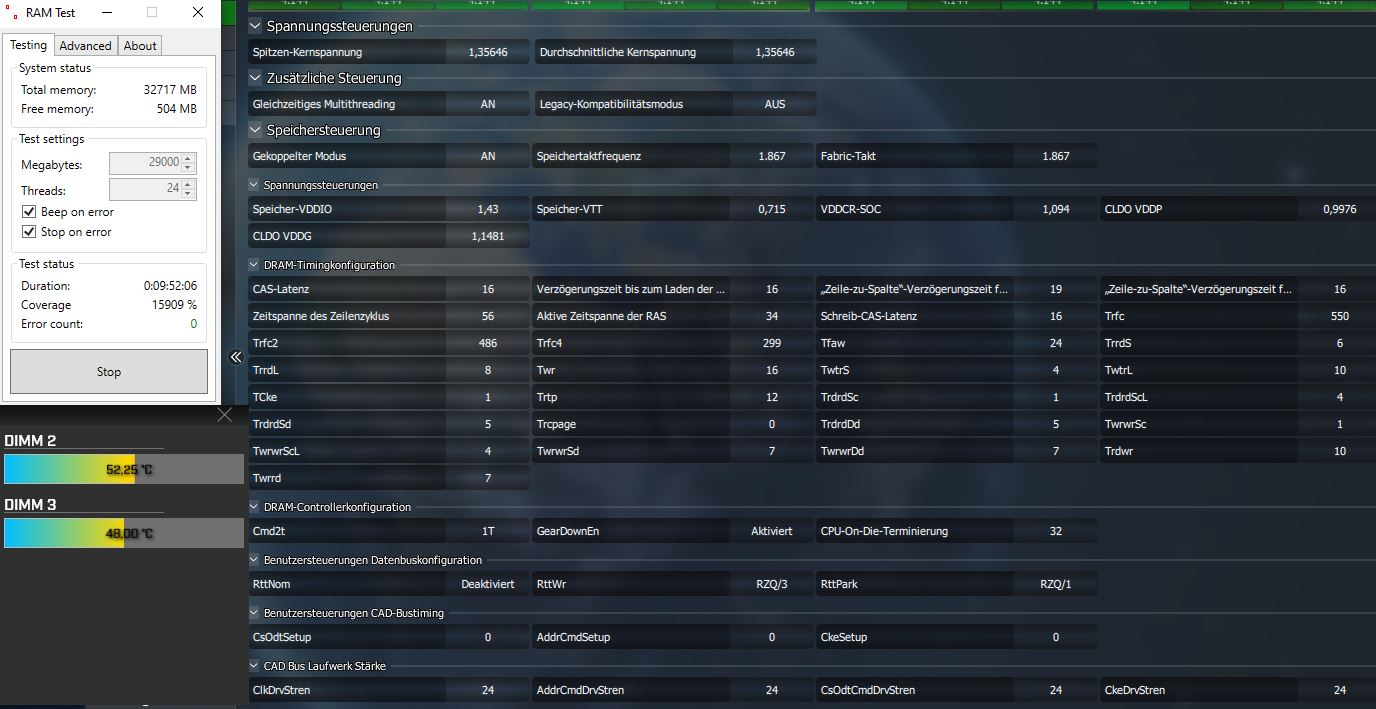
Task: Click the CLDO VDDP value 0,9976
Action: (x=1339, y=209)
